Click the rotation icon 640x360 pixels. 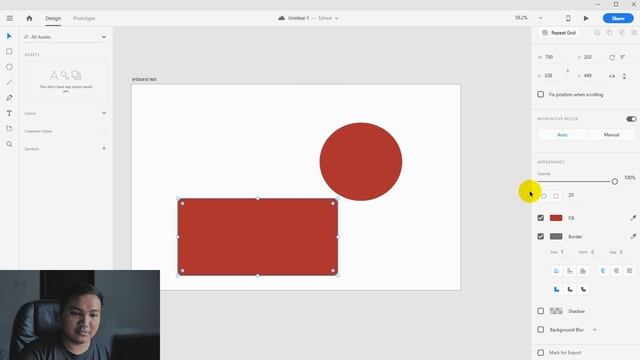tap(612, 58)
